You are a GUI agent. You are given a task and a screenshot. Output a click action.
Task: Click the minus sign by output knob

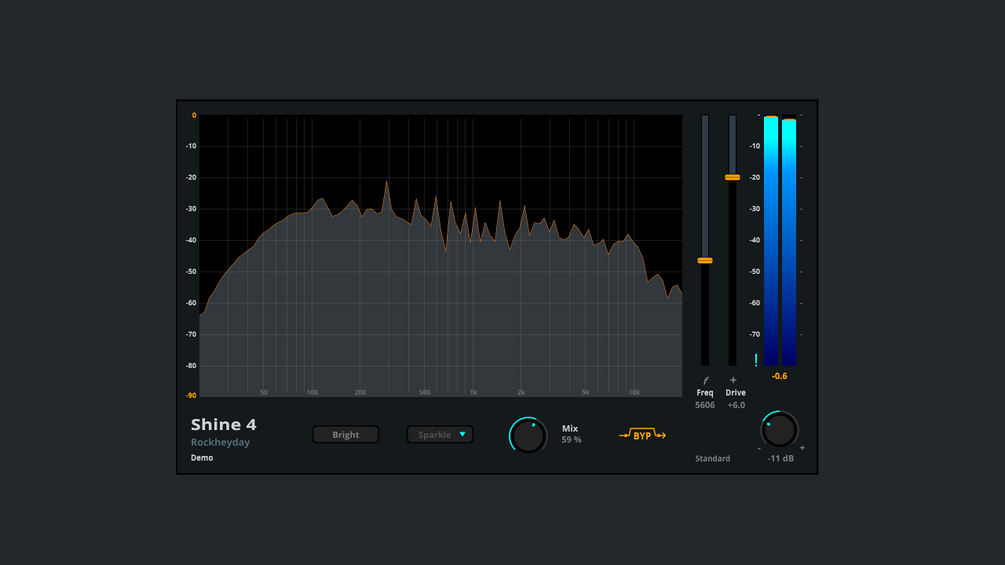click(x=760, y=448)
